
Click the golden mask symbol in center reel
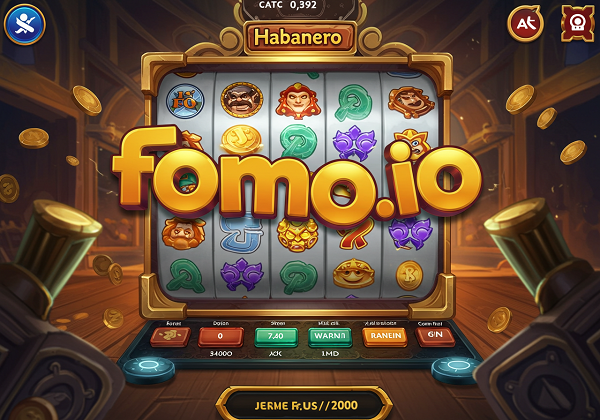[x=297, y=235]
